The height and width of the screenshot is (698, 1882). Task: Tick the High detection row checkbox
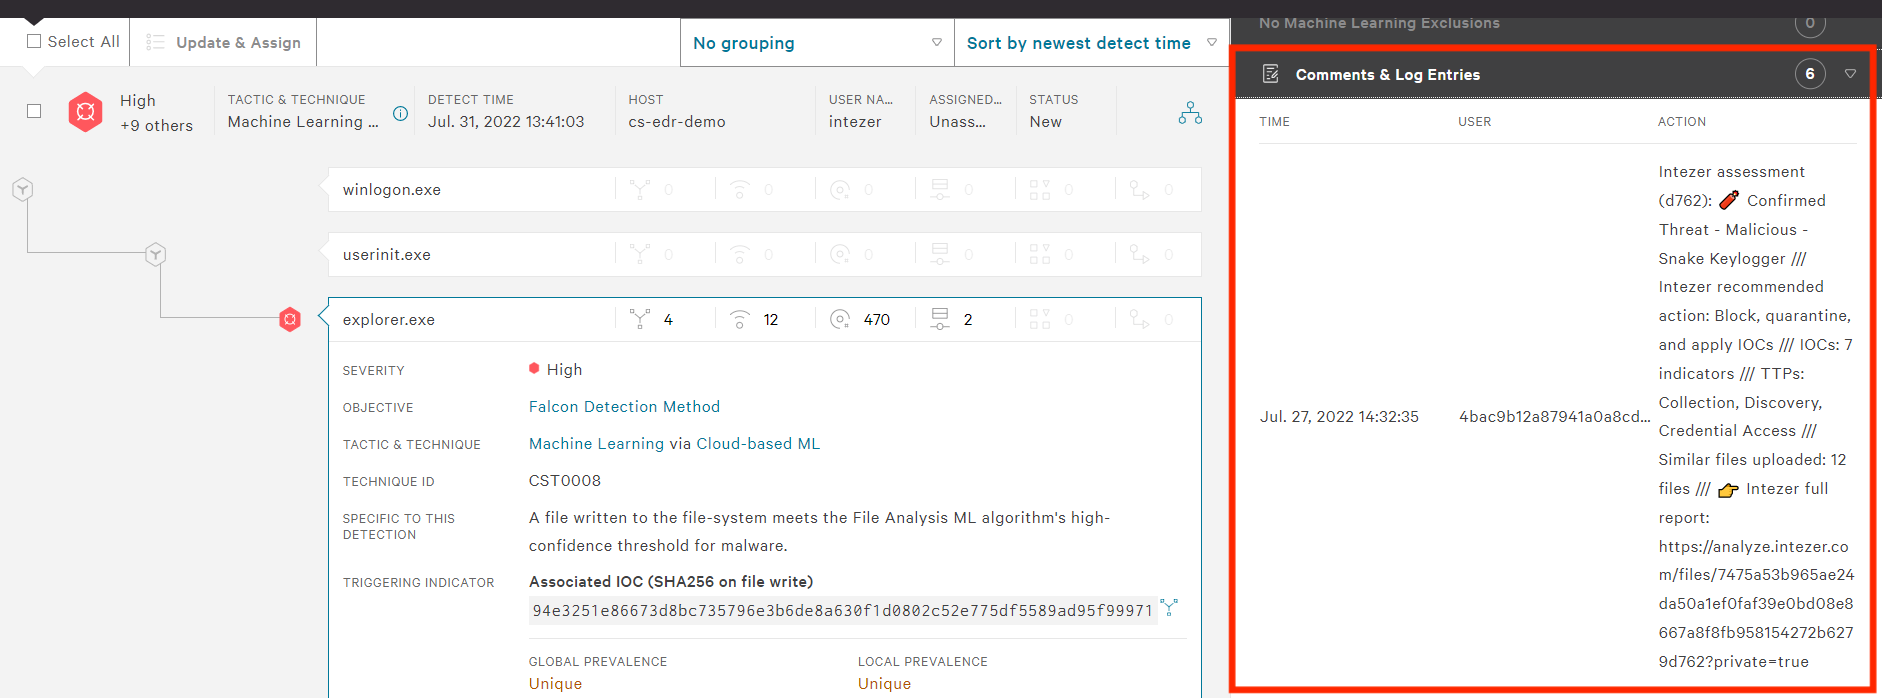pos(34,111)
